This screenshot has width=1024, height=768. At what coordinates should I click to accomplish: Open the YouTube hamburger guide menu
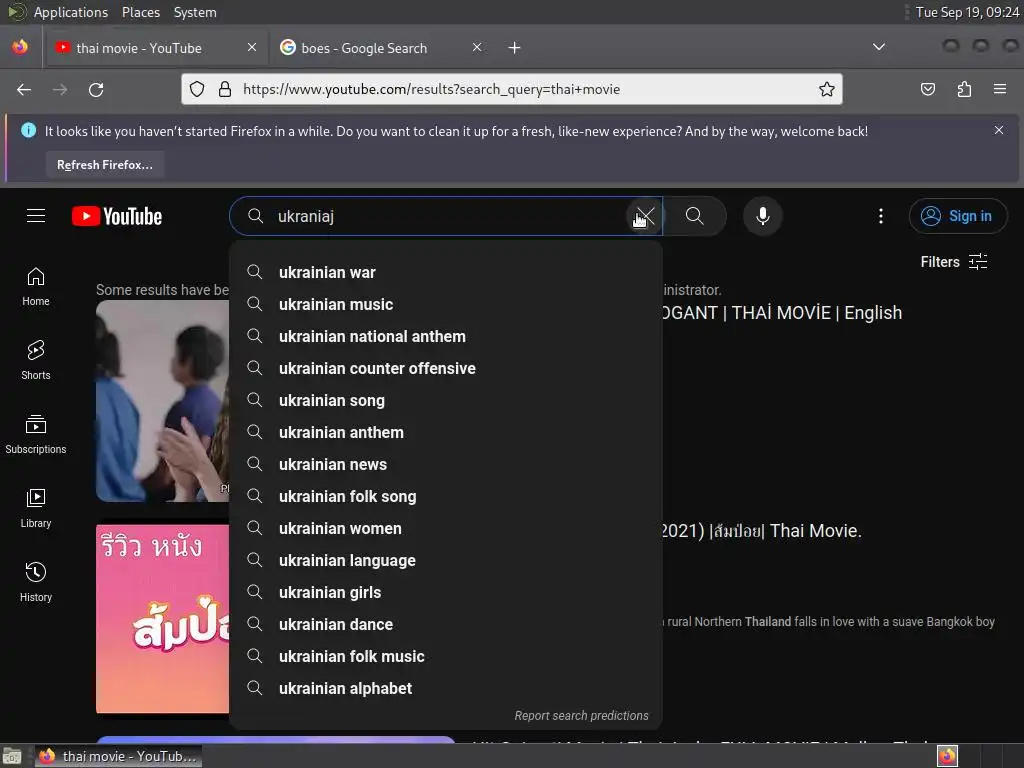36,216
